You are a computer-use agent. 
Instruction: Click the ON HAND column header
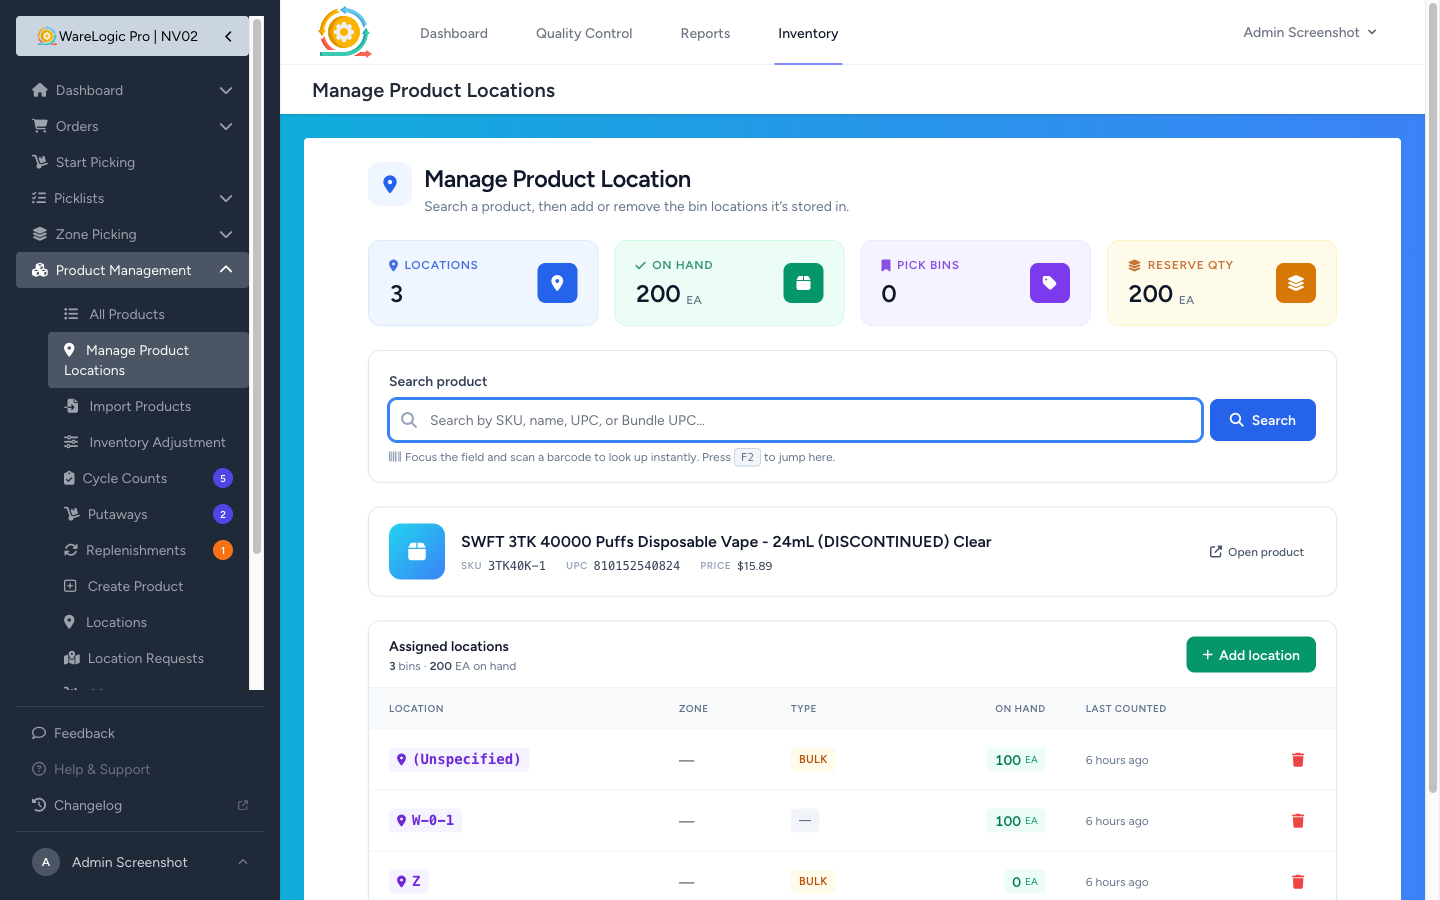[x=1020, y=709]
